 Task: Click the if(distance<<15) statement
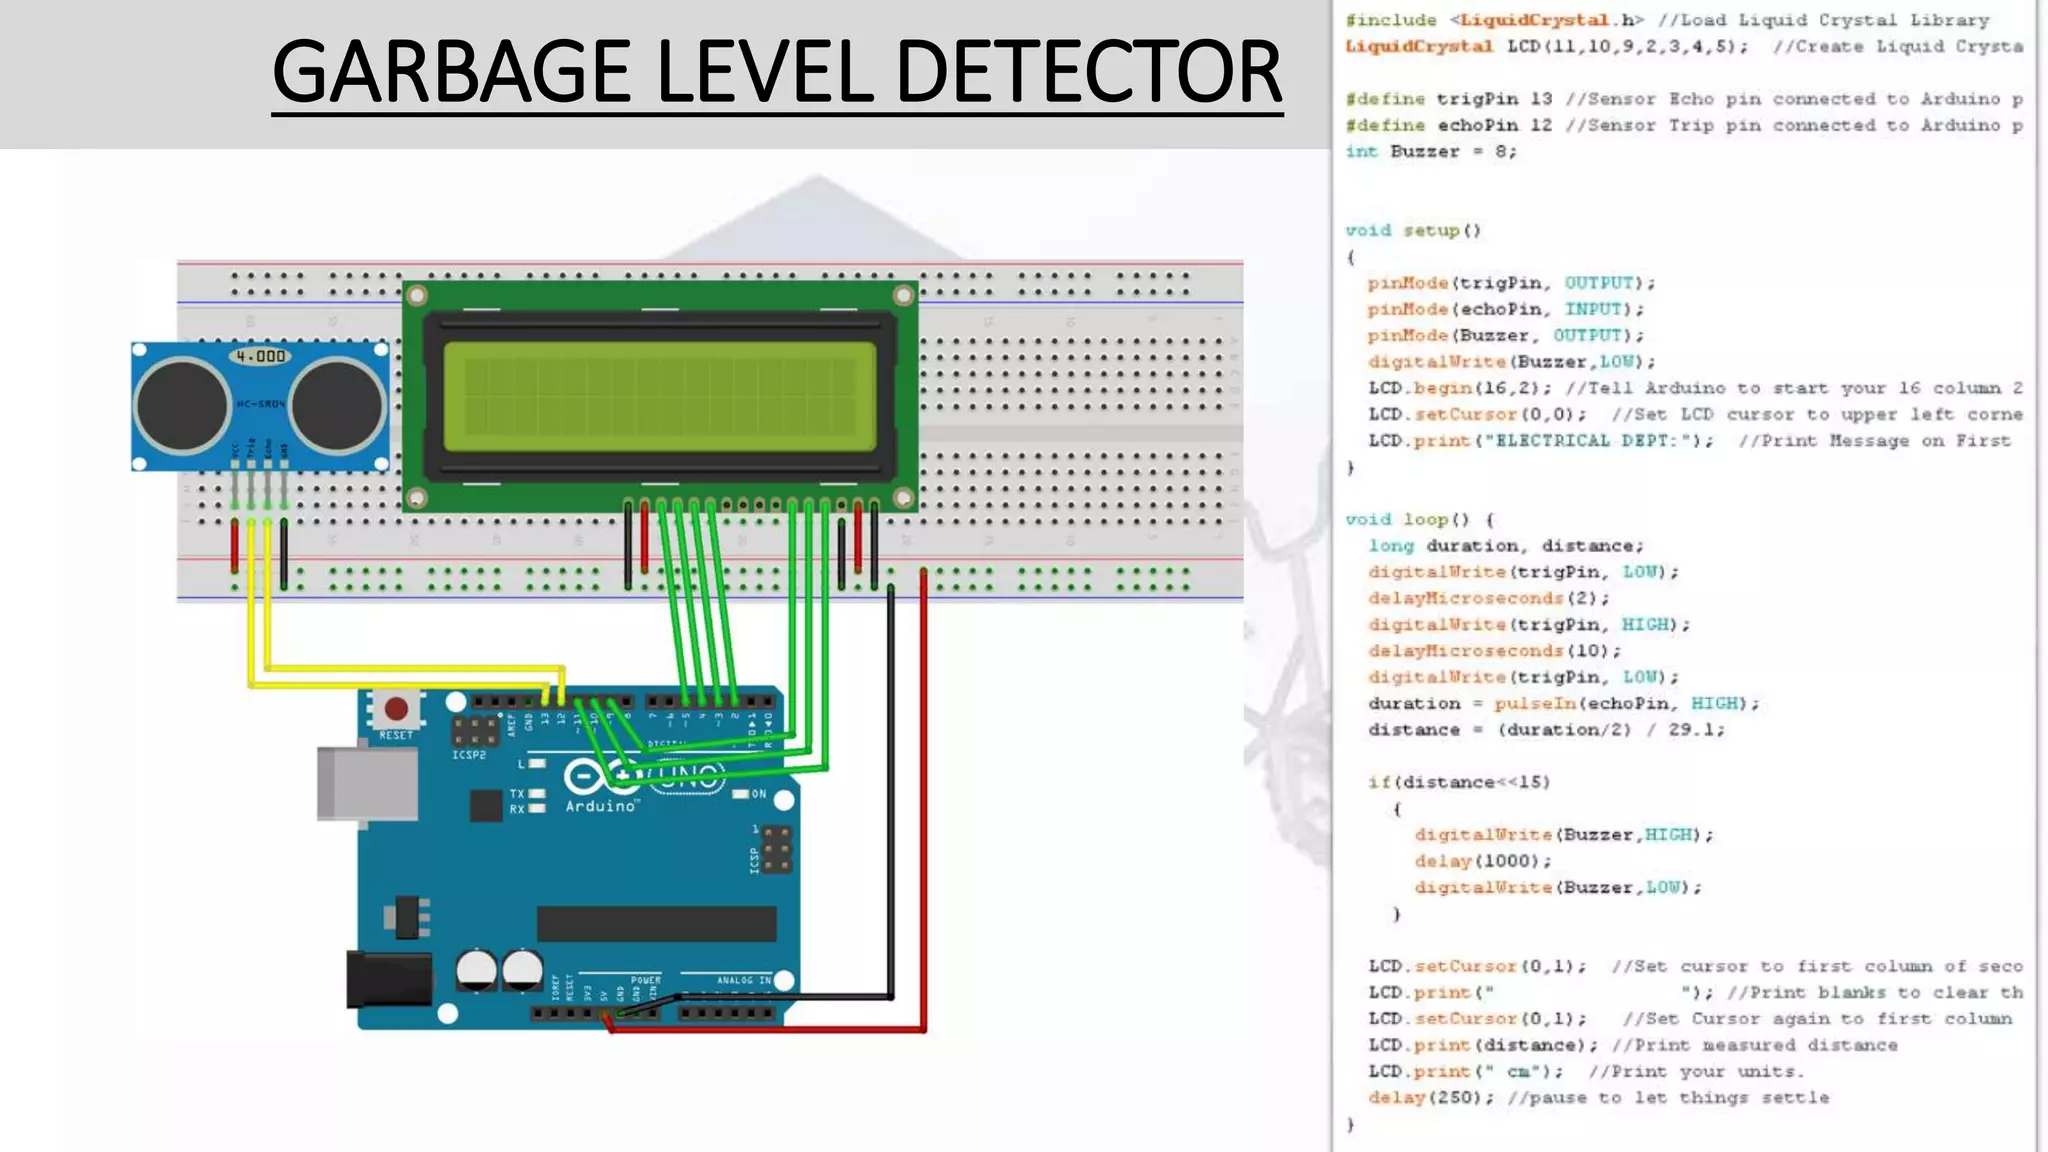tap(1458, 782)
